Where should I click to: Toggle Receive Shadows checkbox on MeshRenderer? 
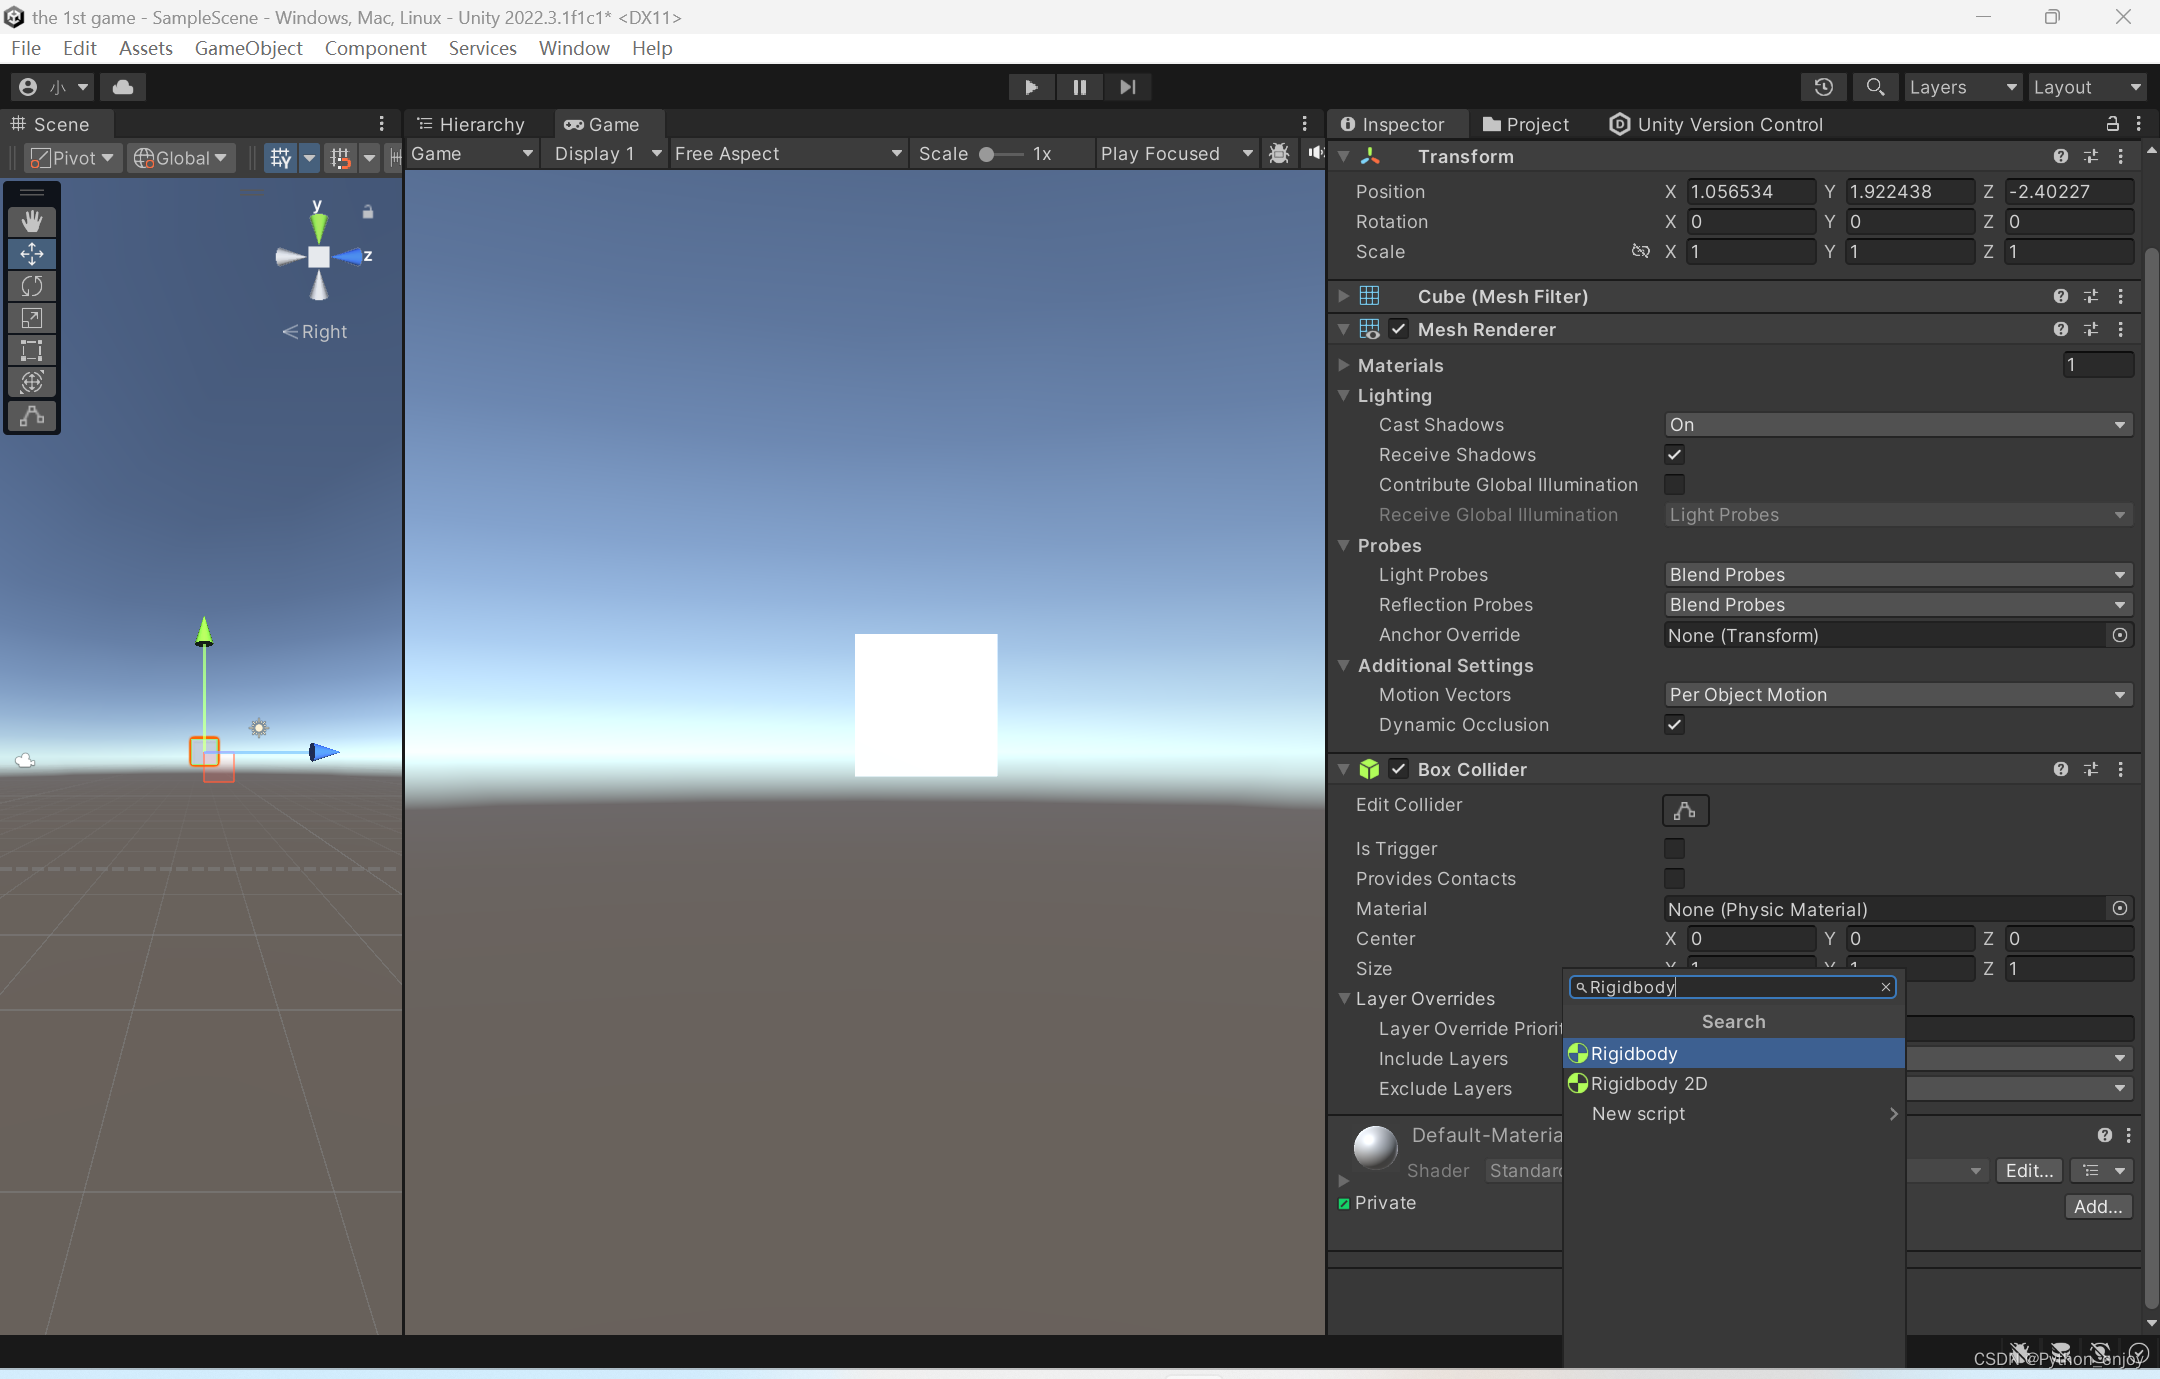(x=1675, y=453)
